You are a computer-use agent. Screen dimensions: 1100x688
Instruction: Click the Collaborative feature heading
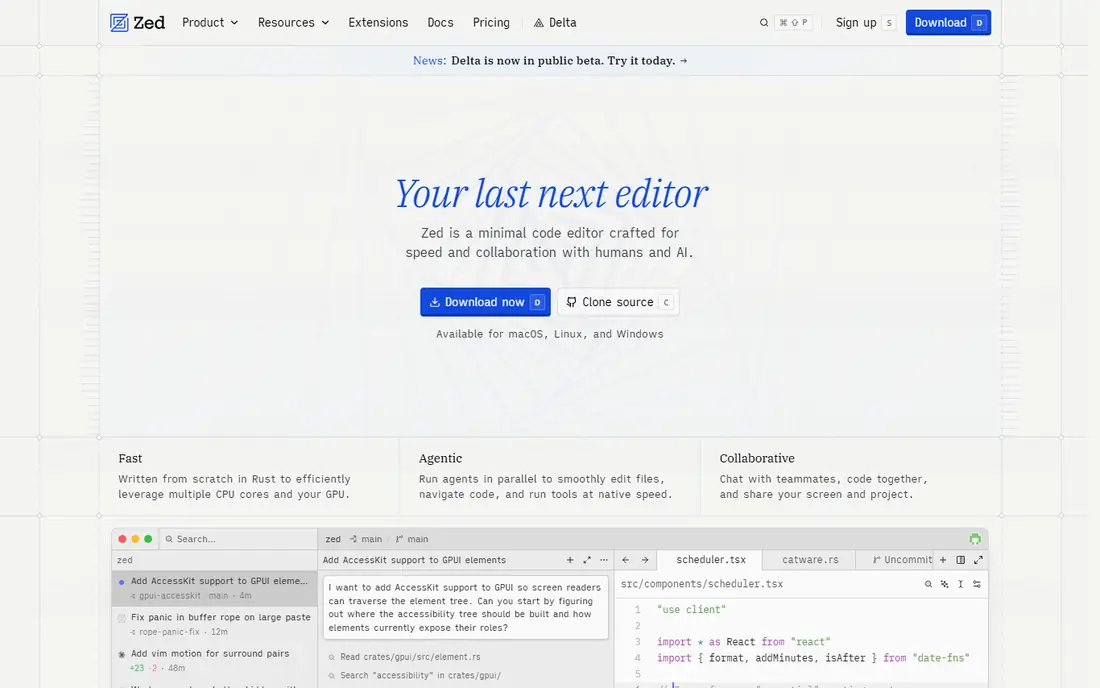(x=757, y=458)
